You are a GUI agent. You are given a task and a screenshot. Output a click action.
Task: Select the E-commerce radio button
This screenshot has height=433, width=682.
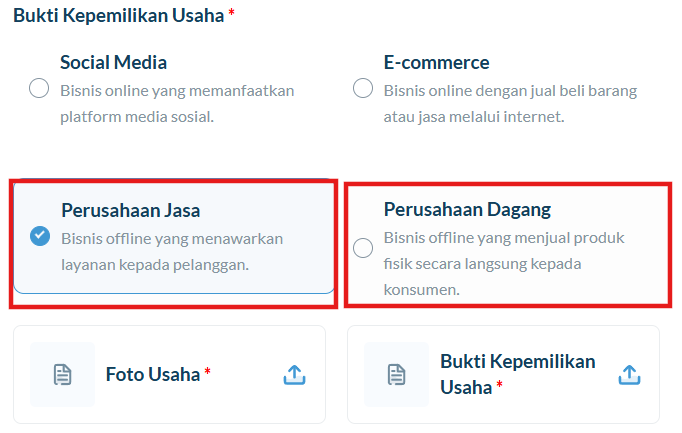[363, 88]
